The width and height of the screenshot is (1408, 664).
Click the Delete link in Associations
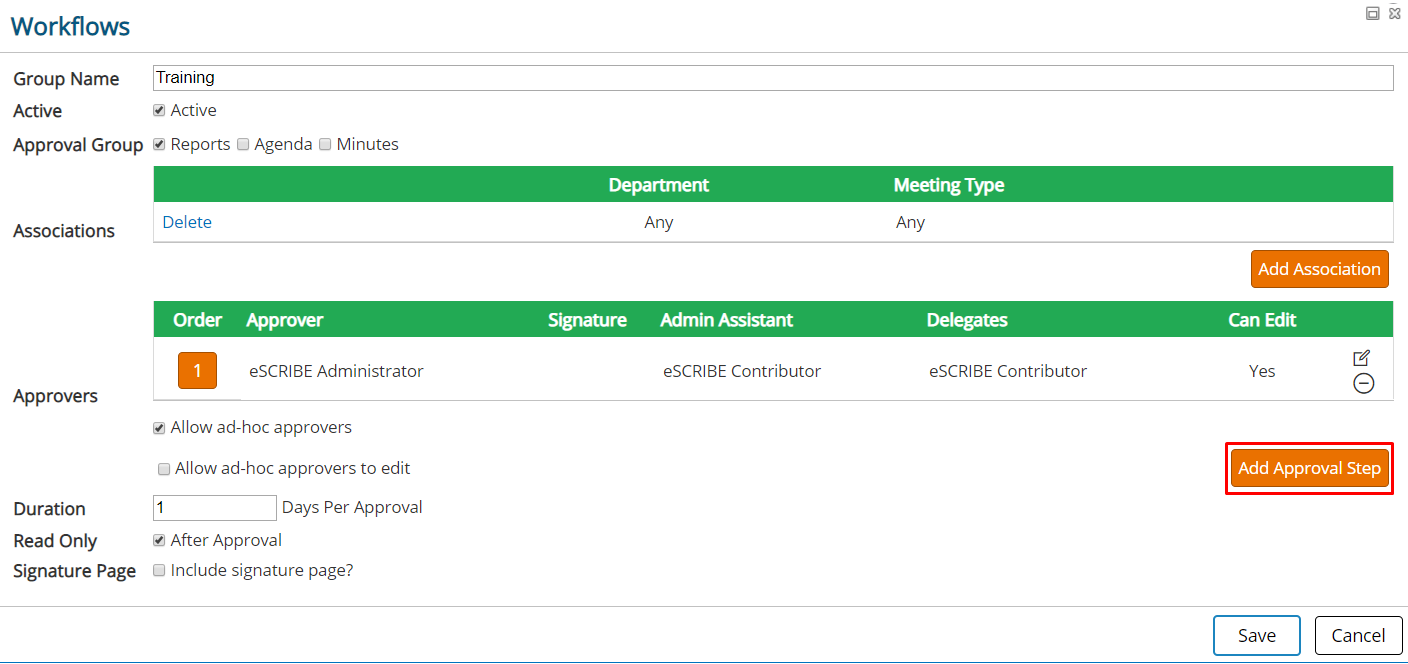(x=187, y=222)
